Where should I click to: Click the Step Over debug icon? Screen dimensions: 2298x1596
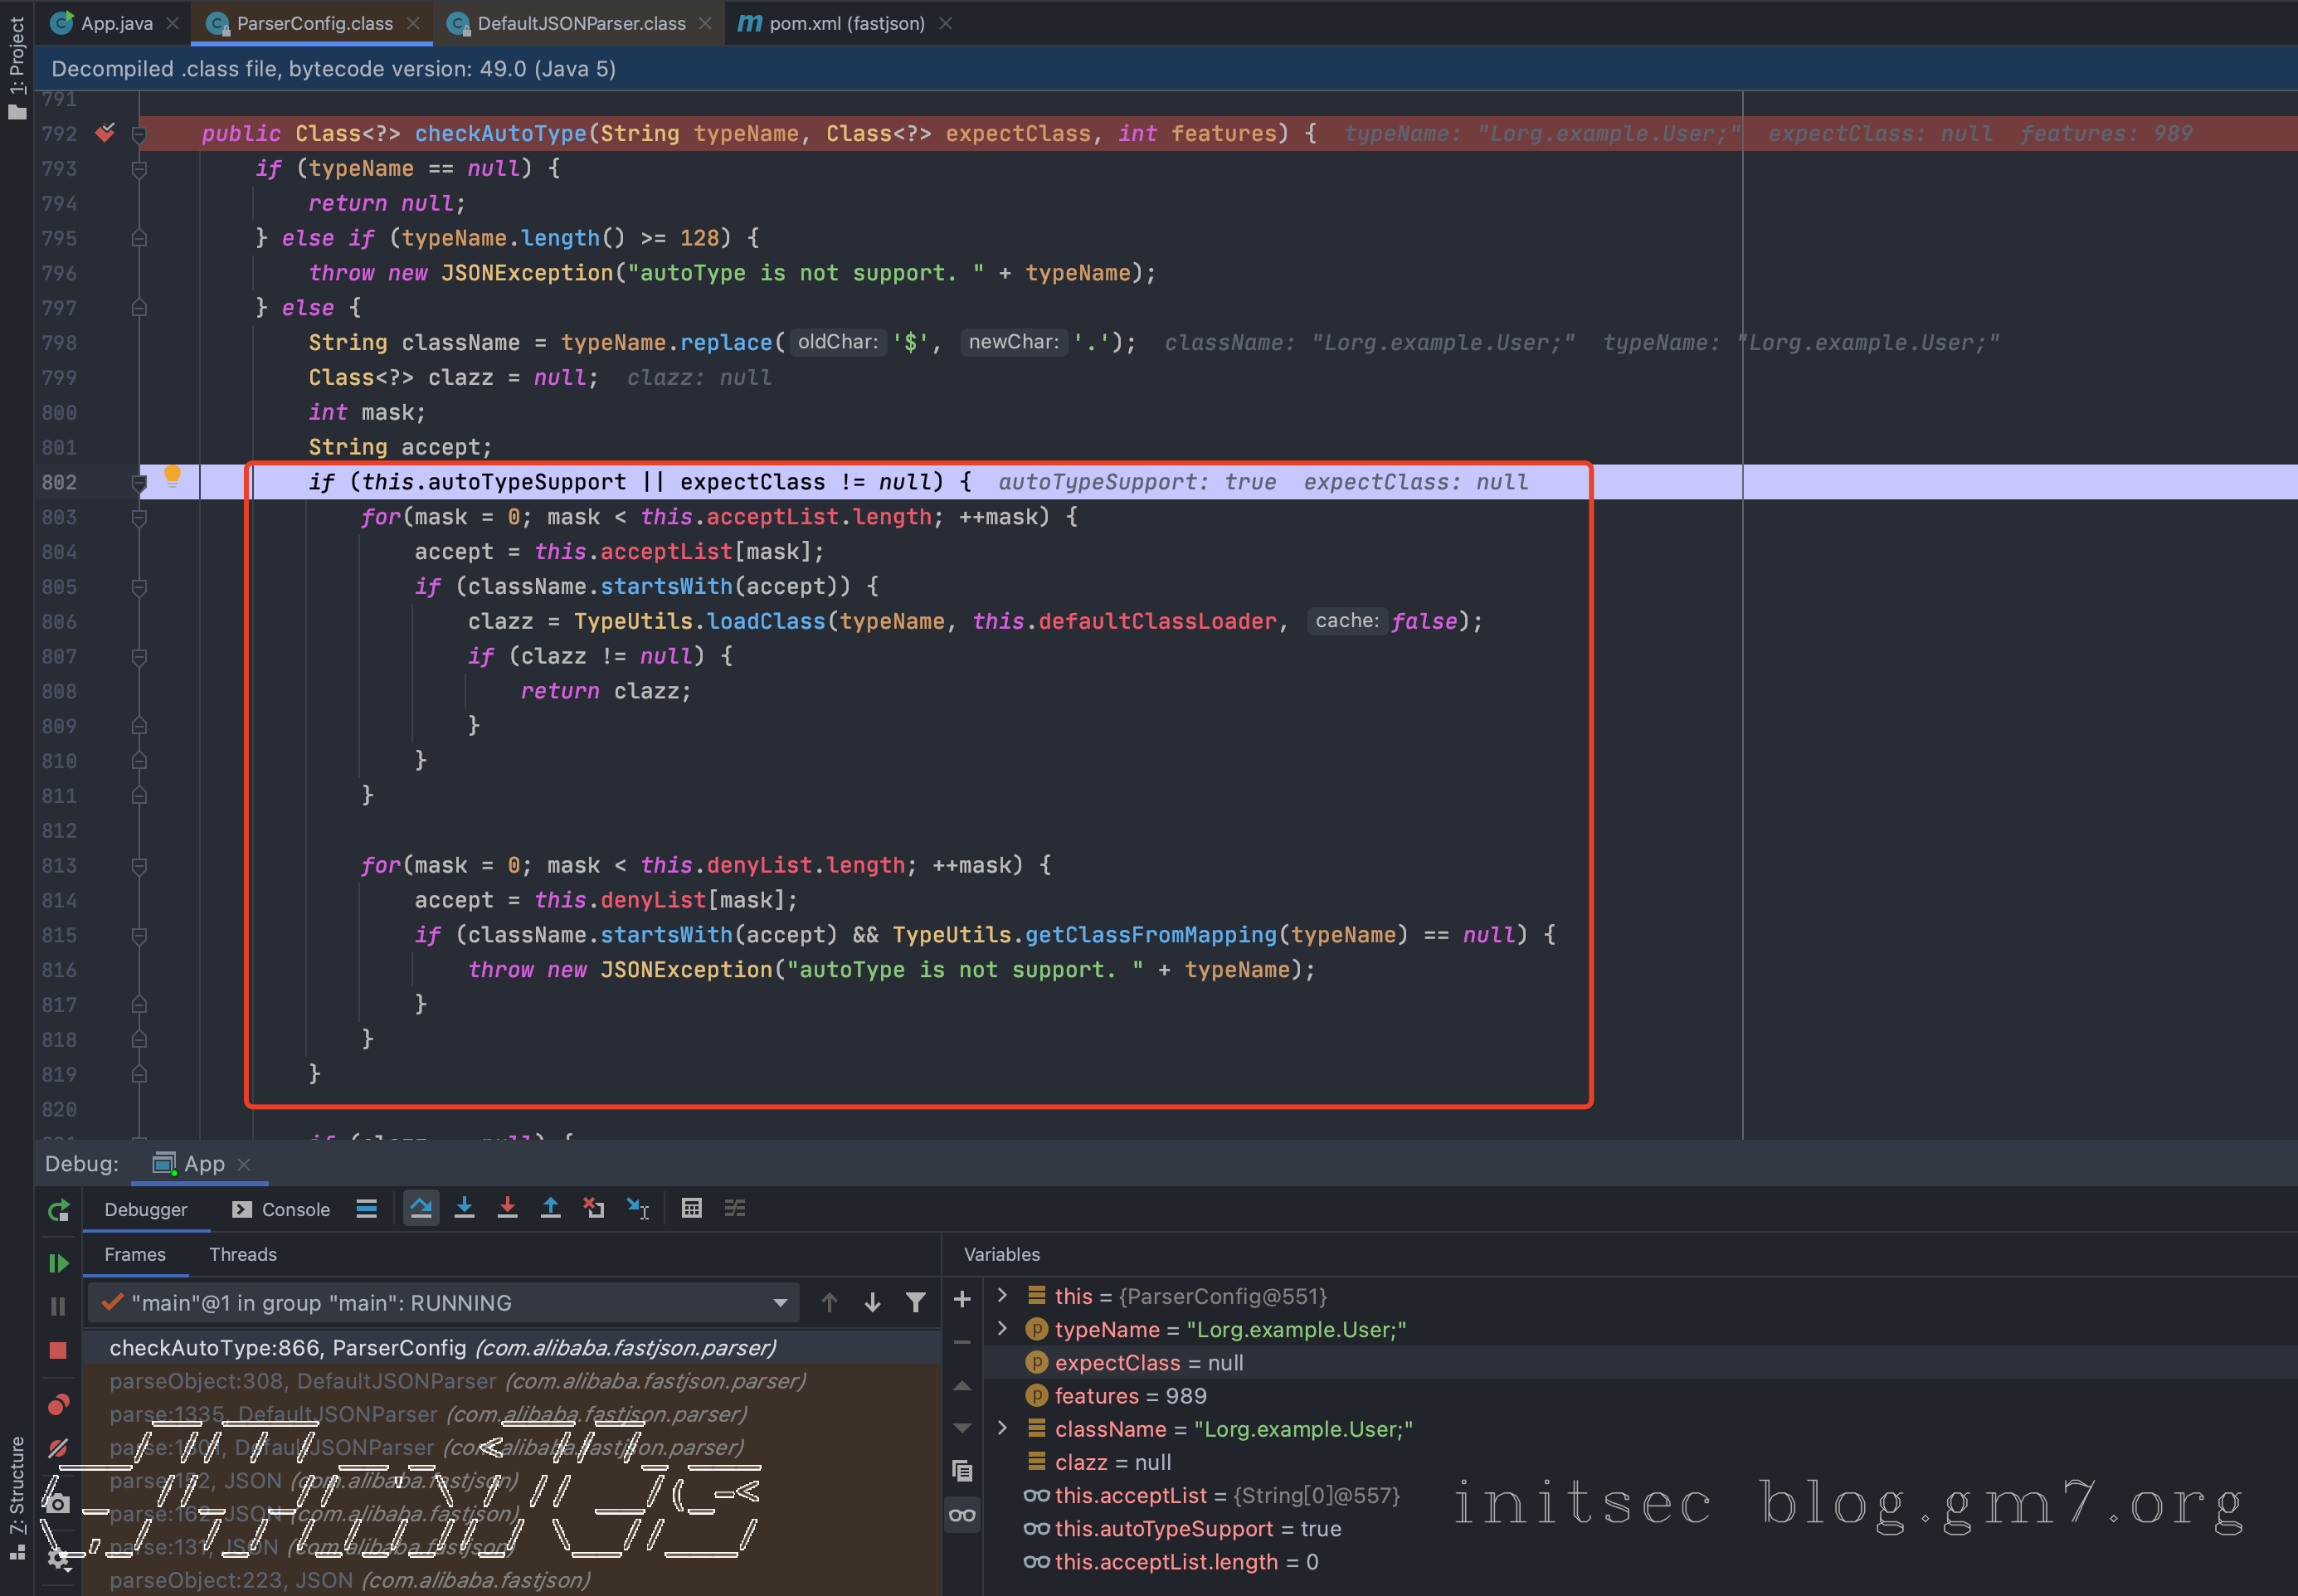[x=421, y=1208]
